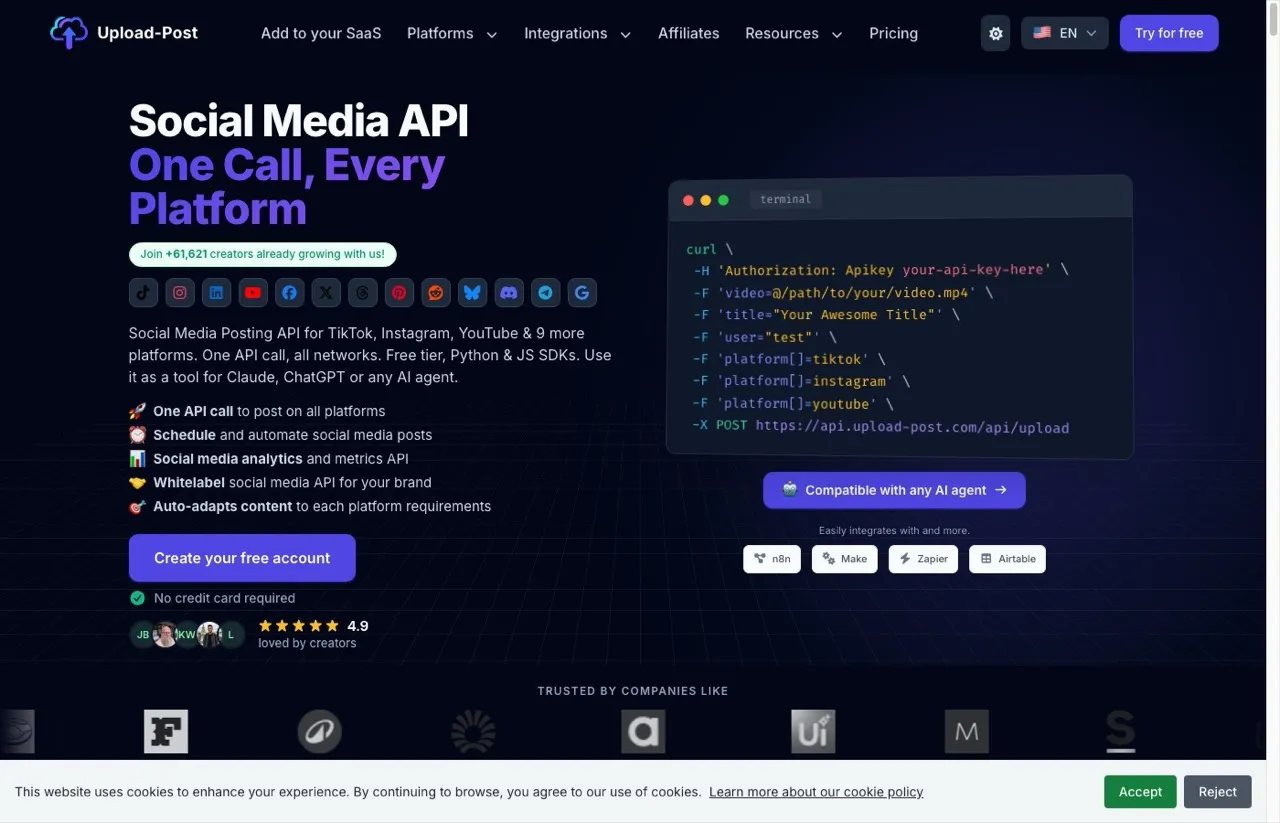Click the Forbes 'F' company logo
Viewport: 1280px width, 823px height.
166,732
